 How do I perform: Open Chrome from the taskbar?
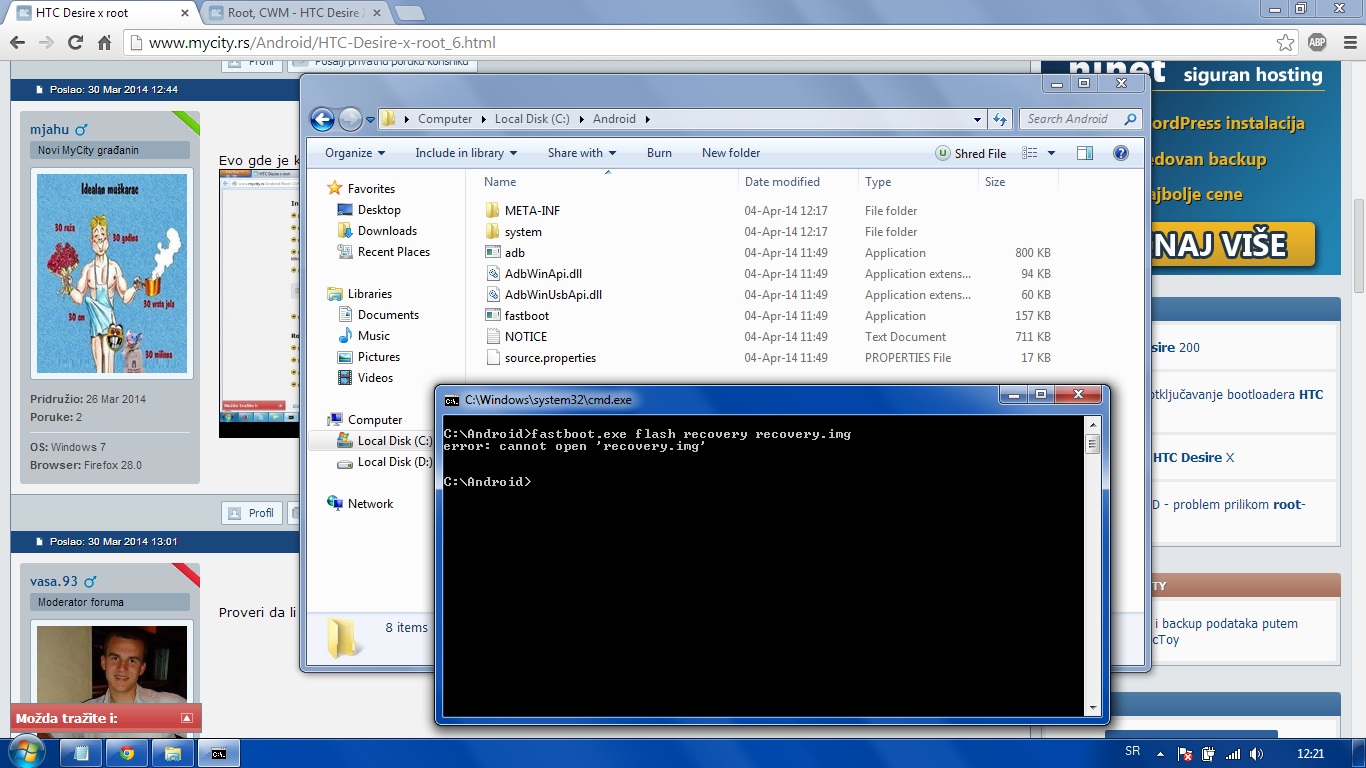[127, 753]
